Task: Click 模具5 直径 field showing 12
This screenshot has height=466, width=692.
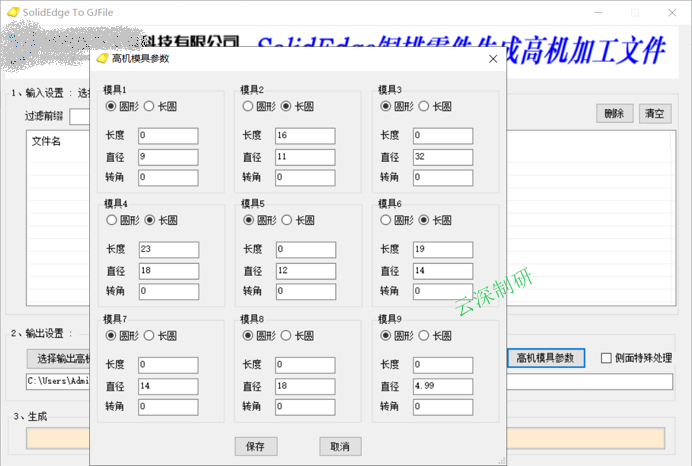Action: (306, 271)
